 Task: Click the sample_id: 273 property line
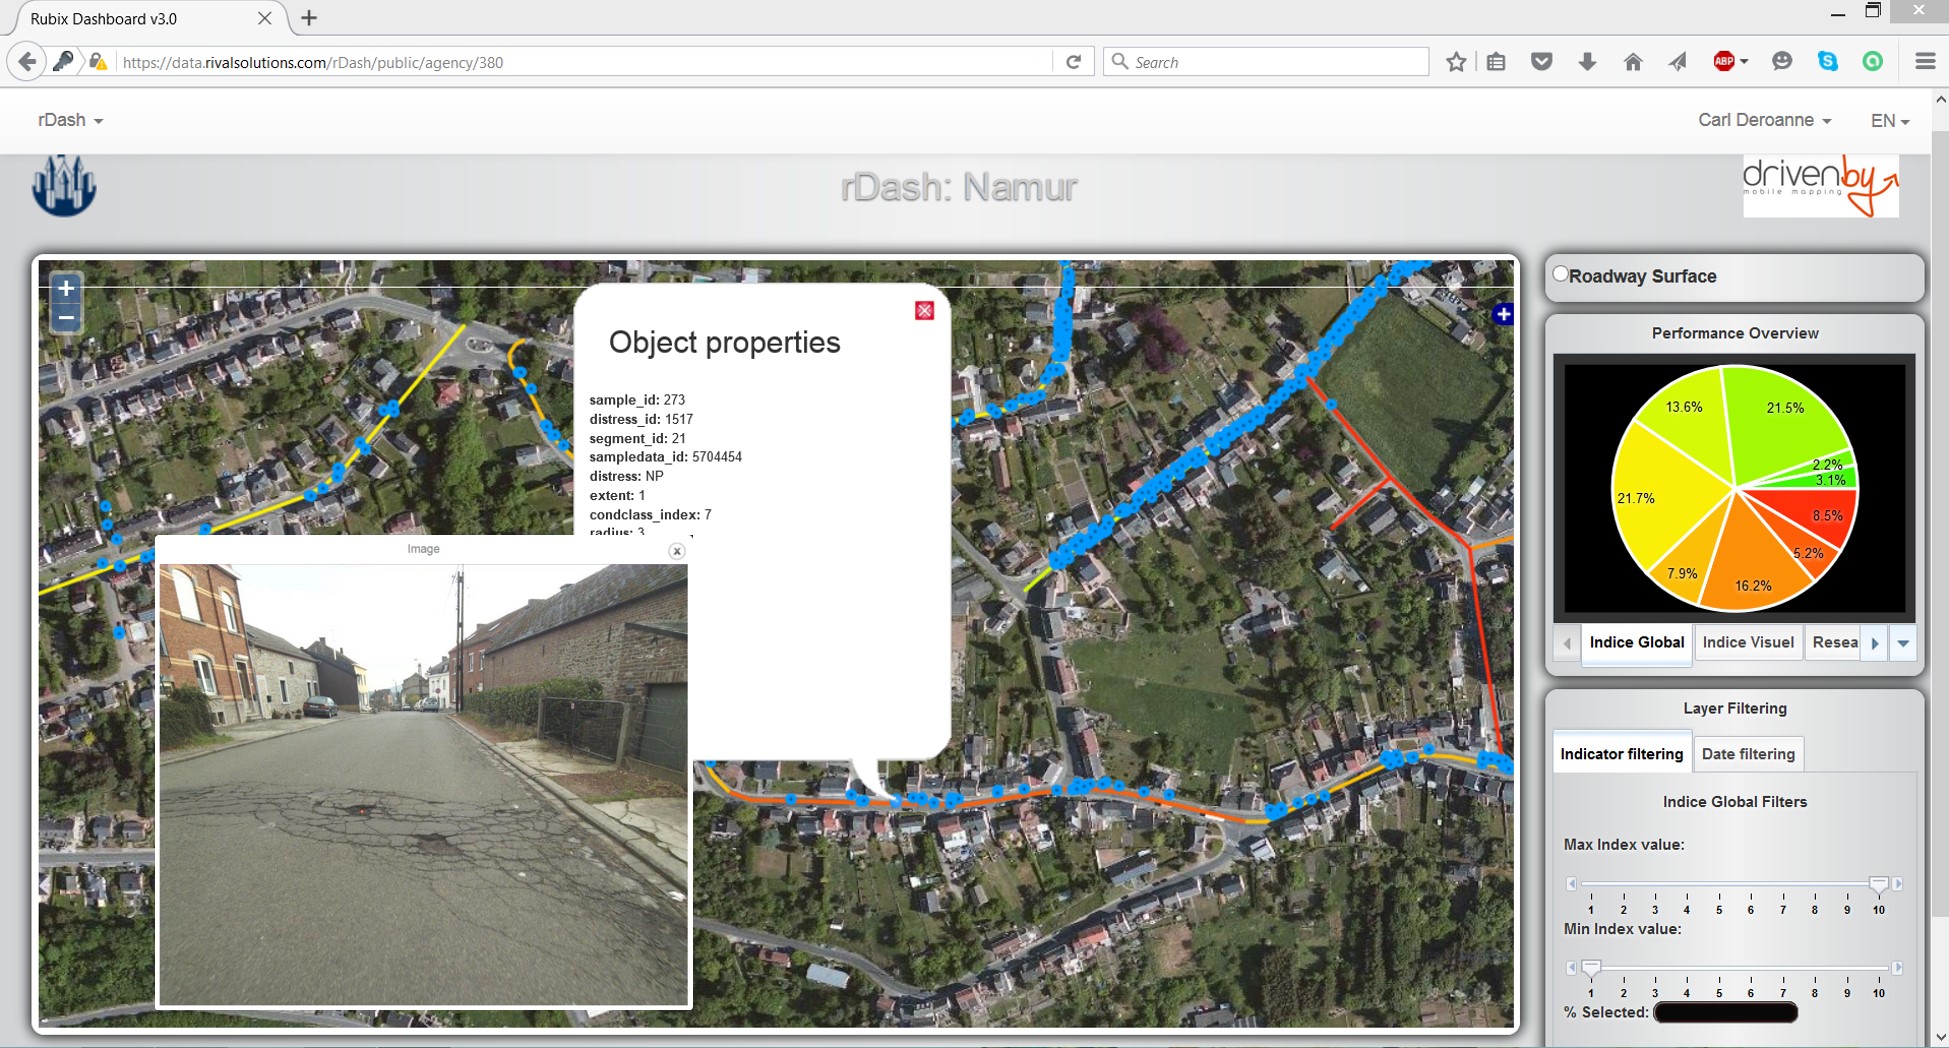[x=637, y=400]
